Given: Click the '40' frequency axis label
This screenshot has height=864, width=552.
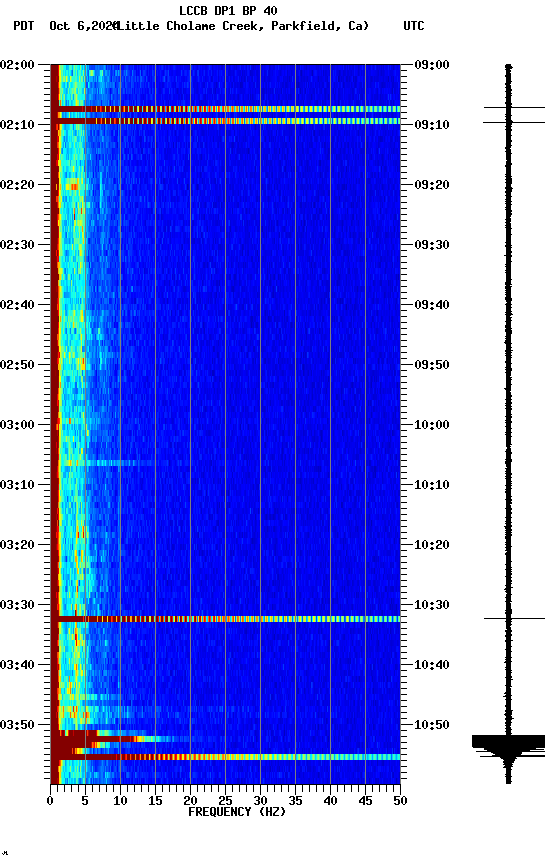Looking at the screenshot, I should (x=330, y=801).
